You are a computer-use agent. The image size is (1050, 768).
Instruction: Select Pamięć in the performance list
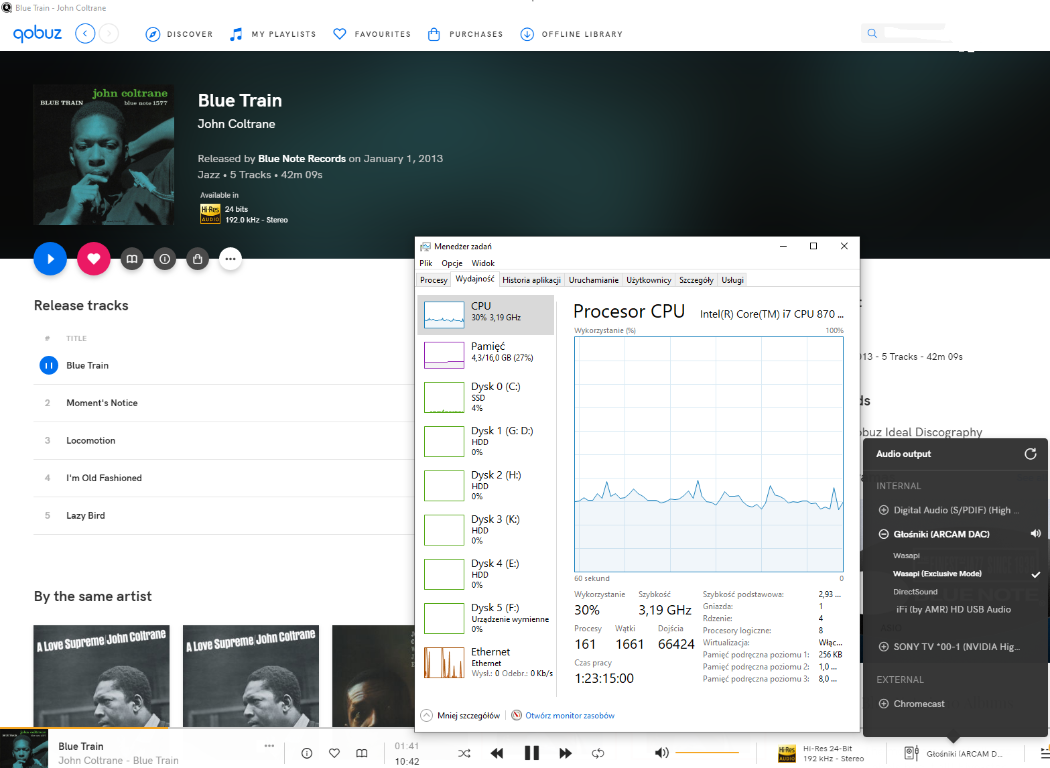pyautogui.click(x=486, y=355)
